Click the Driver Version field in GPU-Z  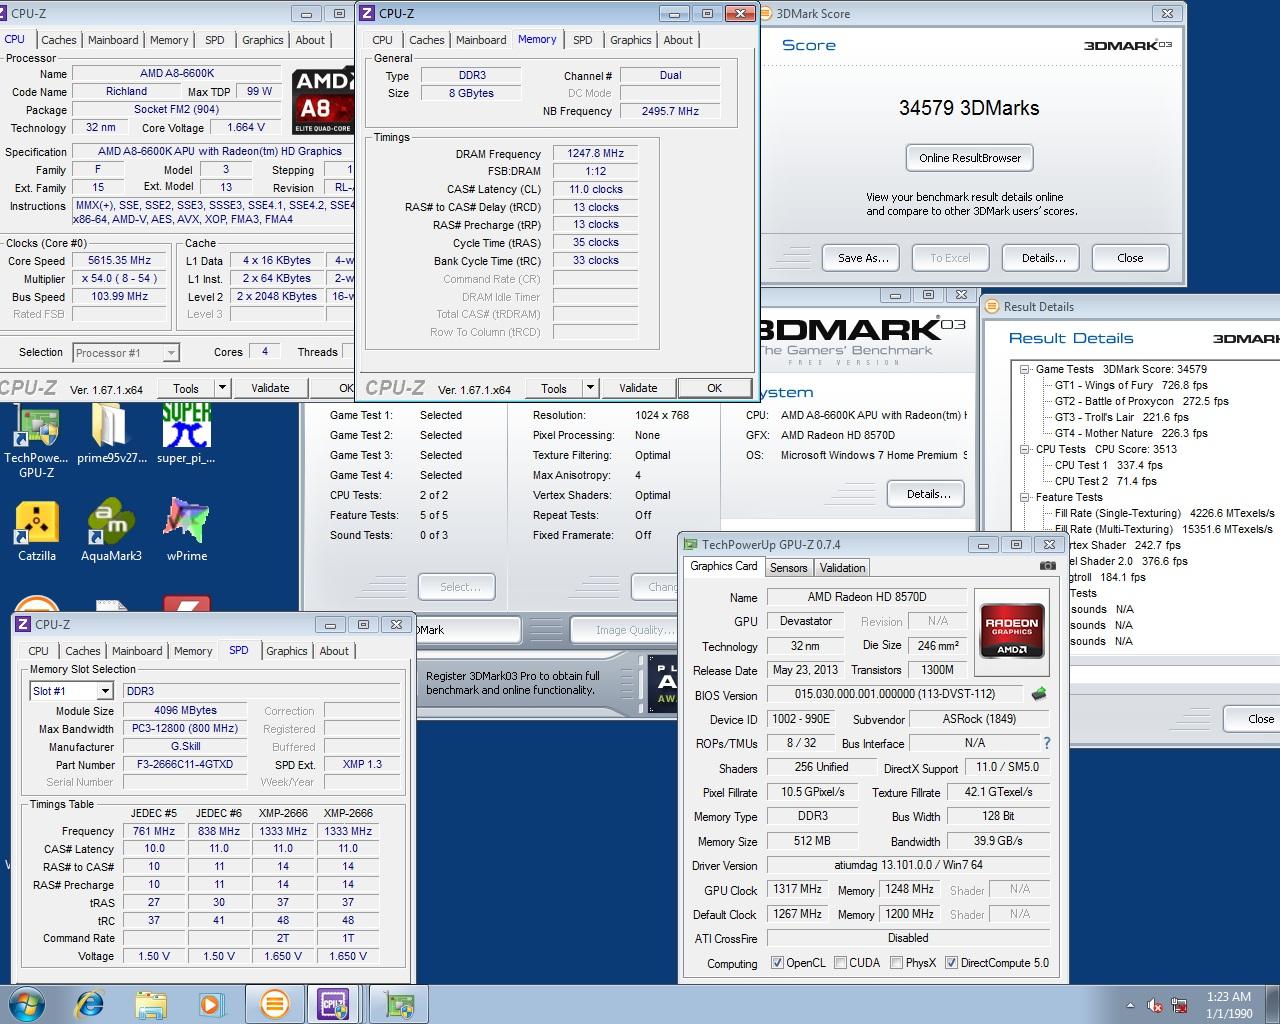908,865
